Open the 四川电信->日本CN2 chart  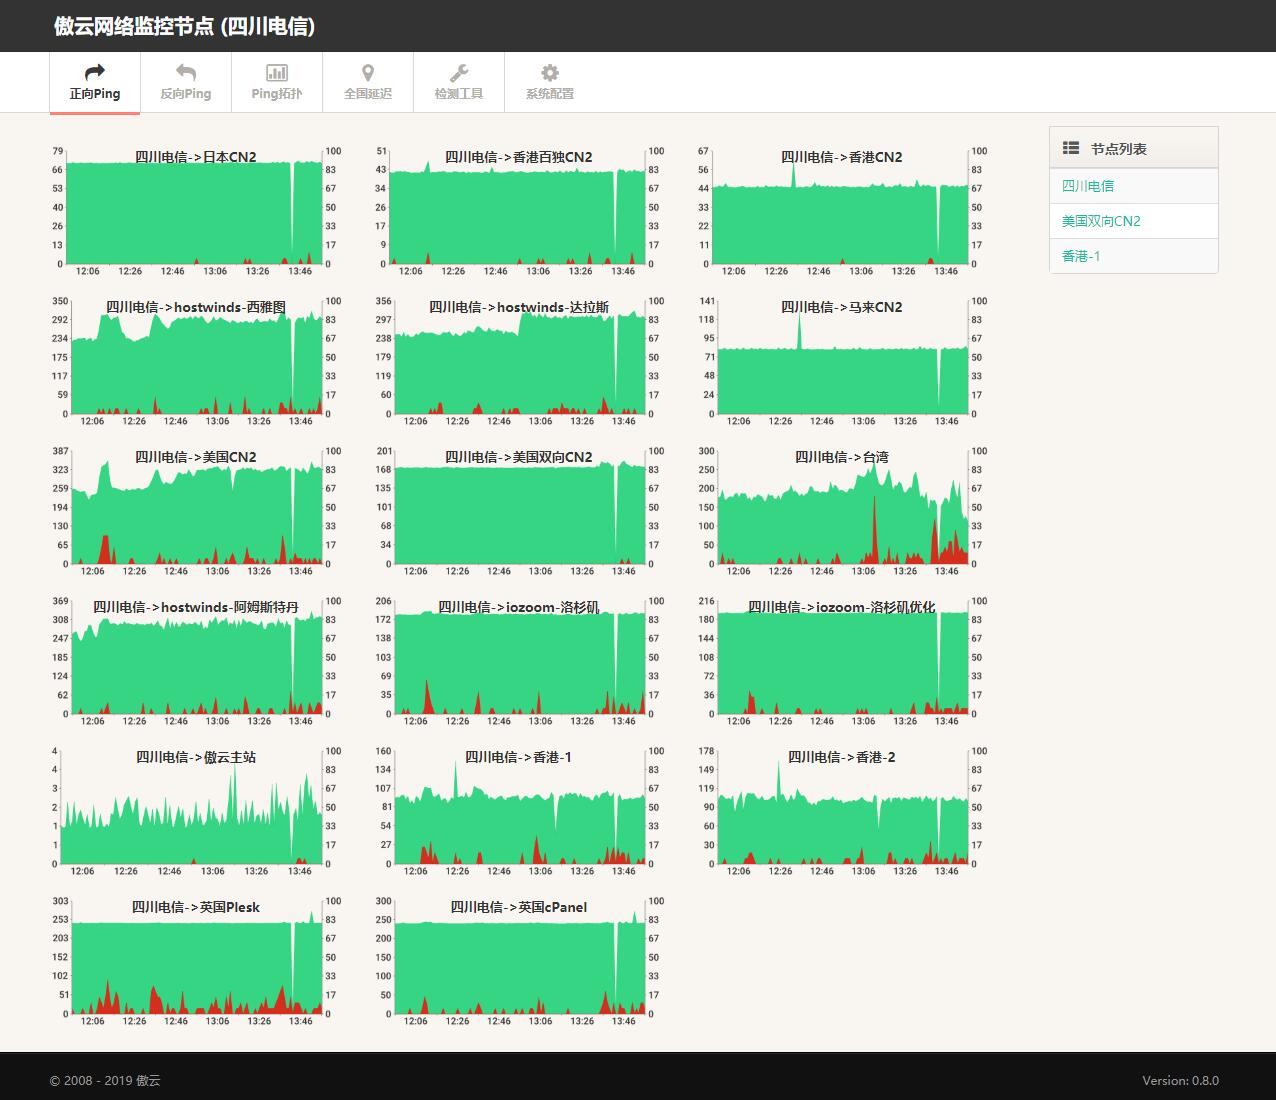pos(196,212)
